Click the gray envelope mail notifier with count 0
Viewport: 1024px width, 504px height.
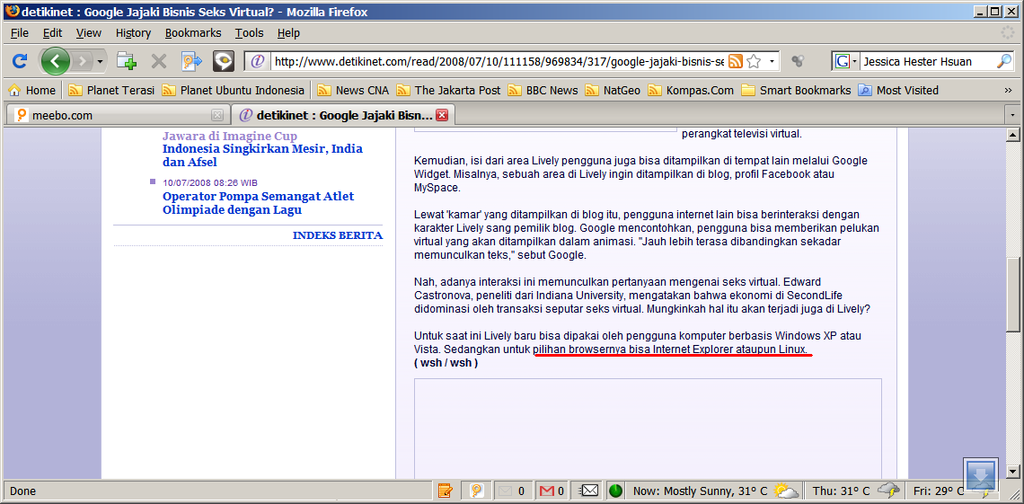point(511,490)
